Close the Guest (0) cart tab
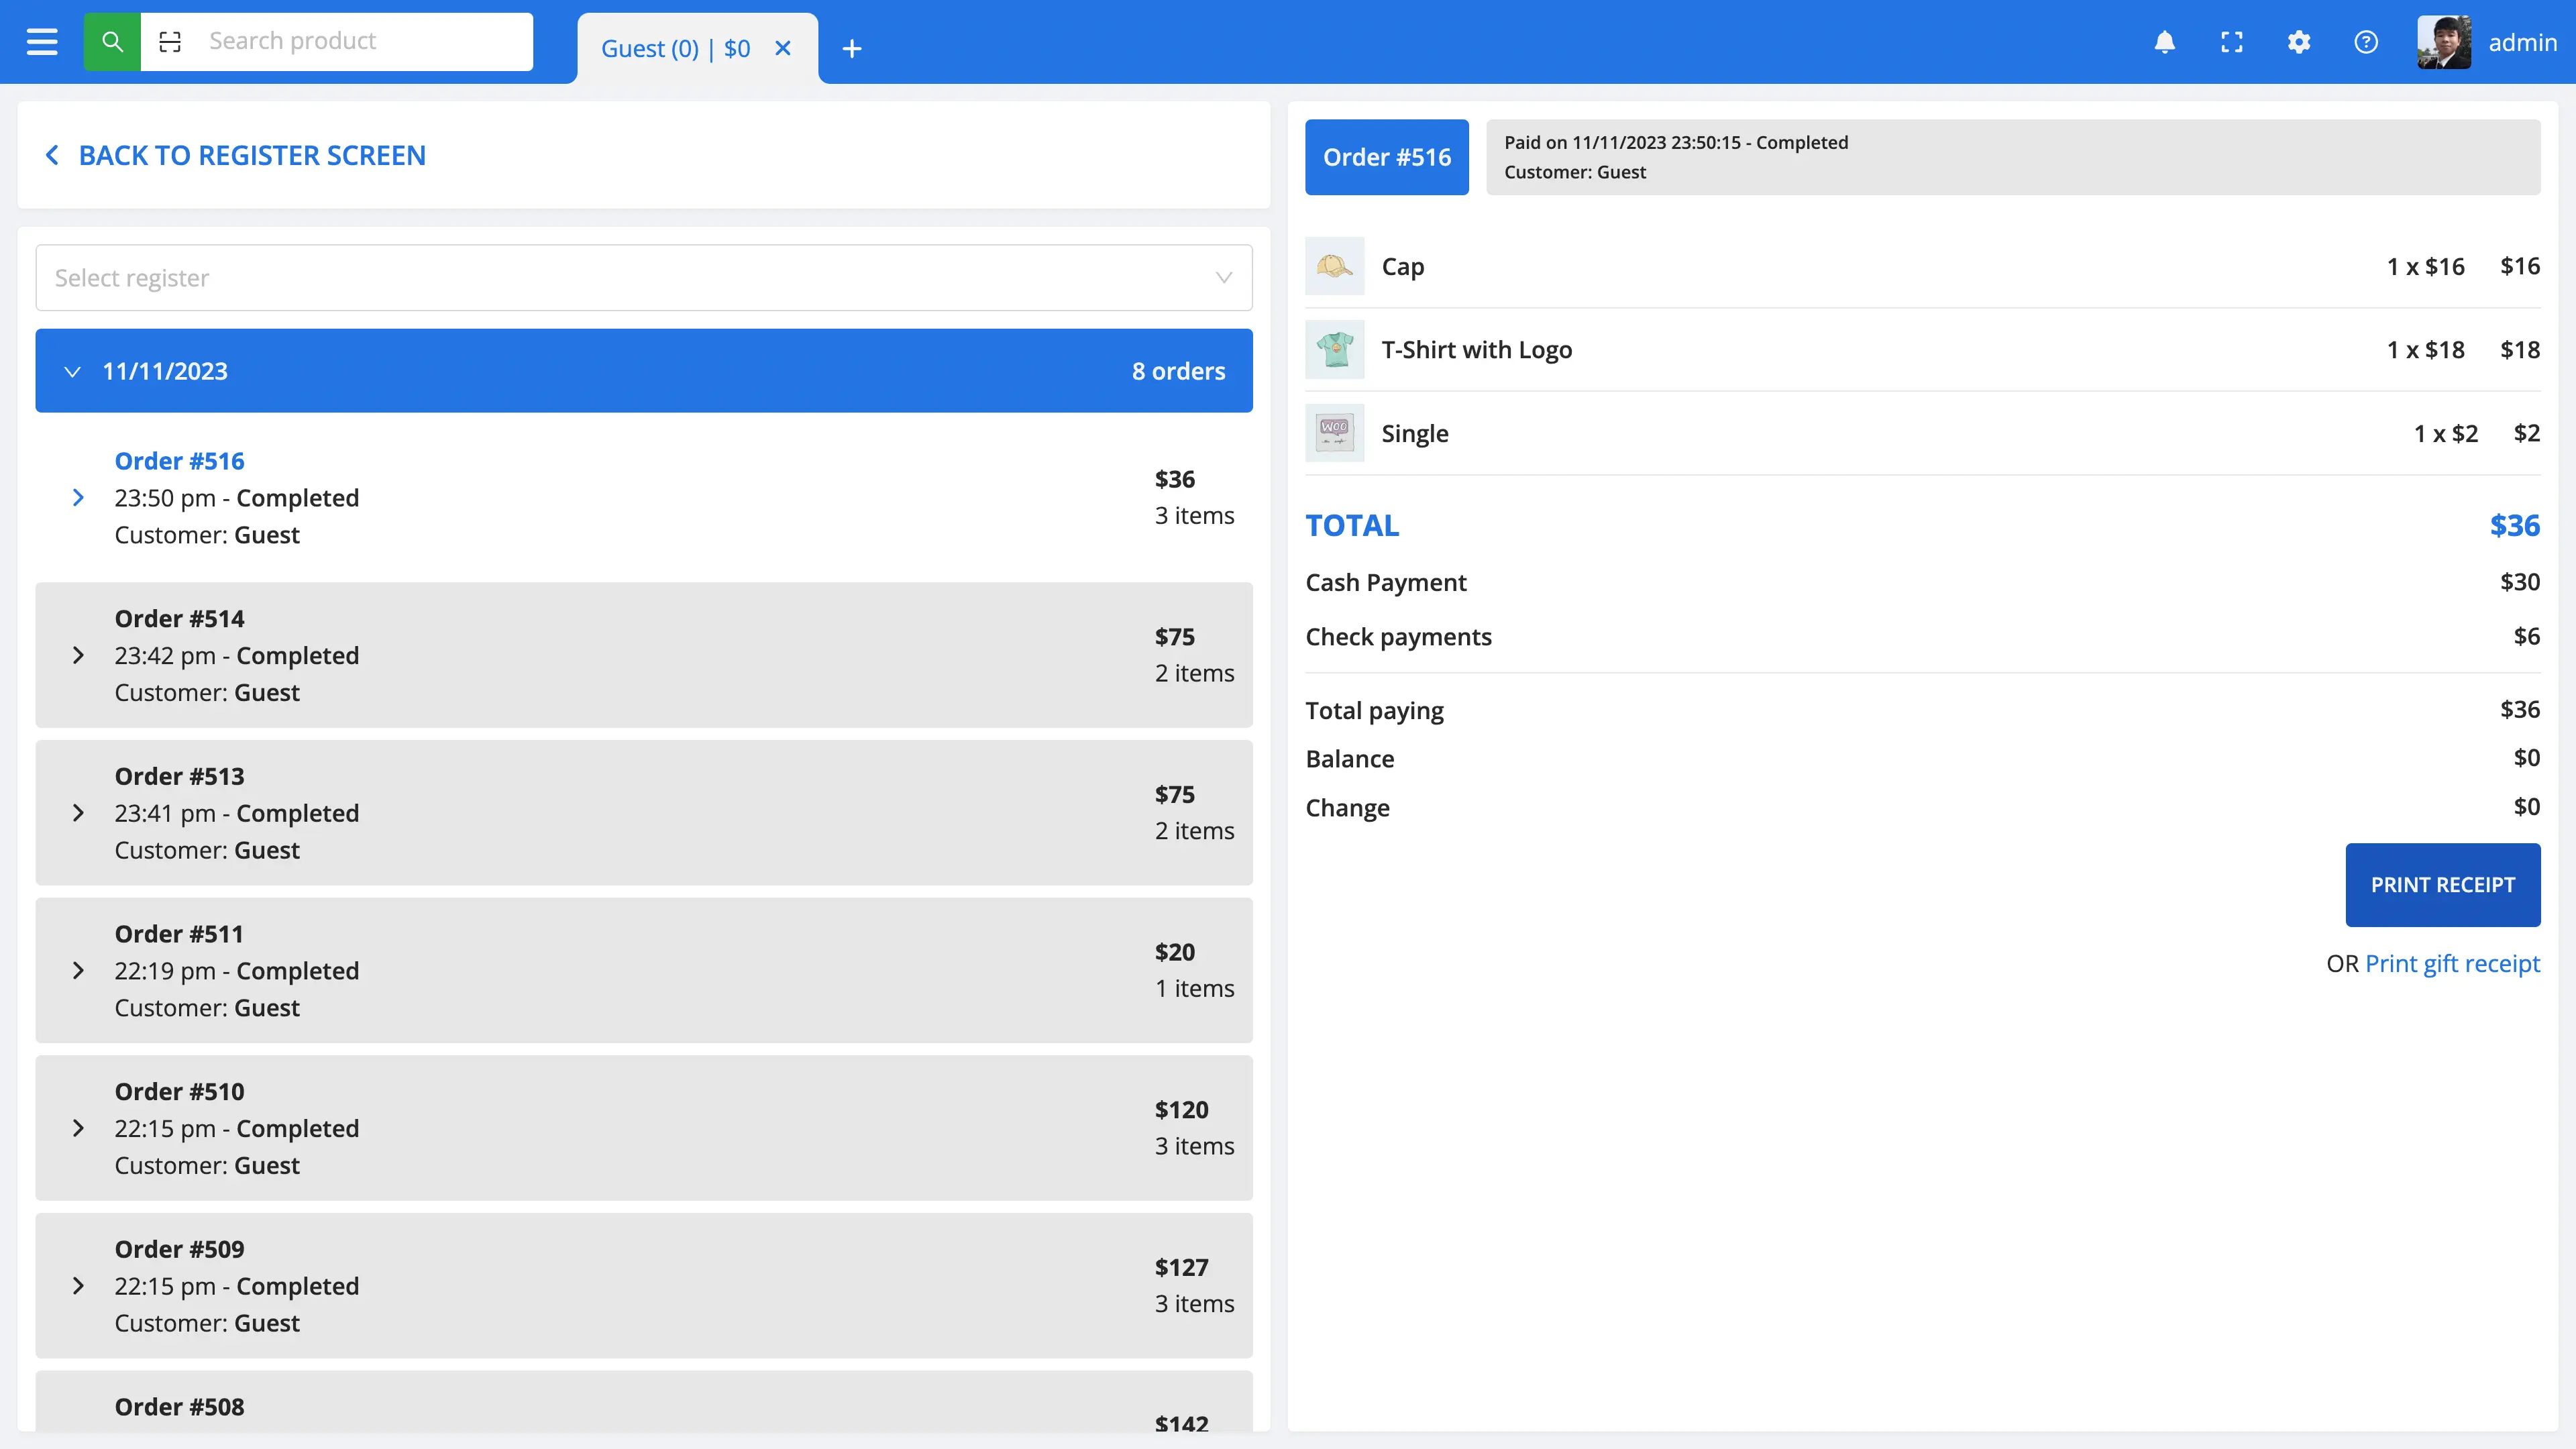Image resolution: width=2576 pixels, height=1449 pixels. point(783,48)
